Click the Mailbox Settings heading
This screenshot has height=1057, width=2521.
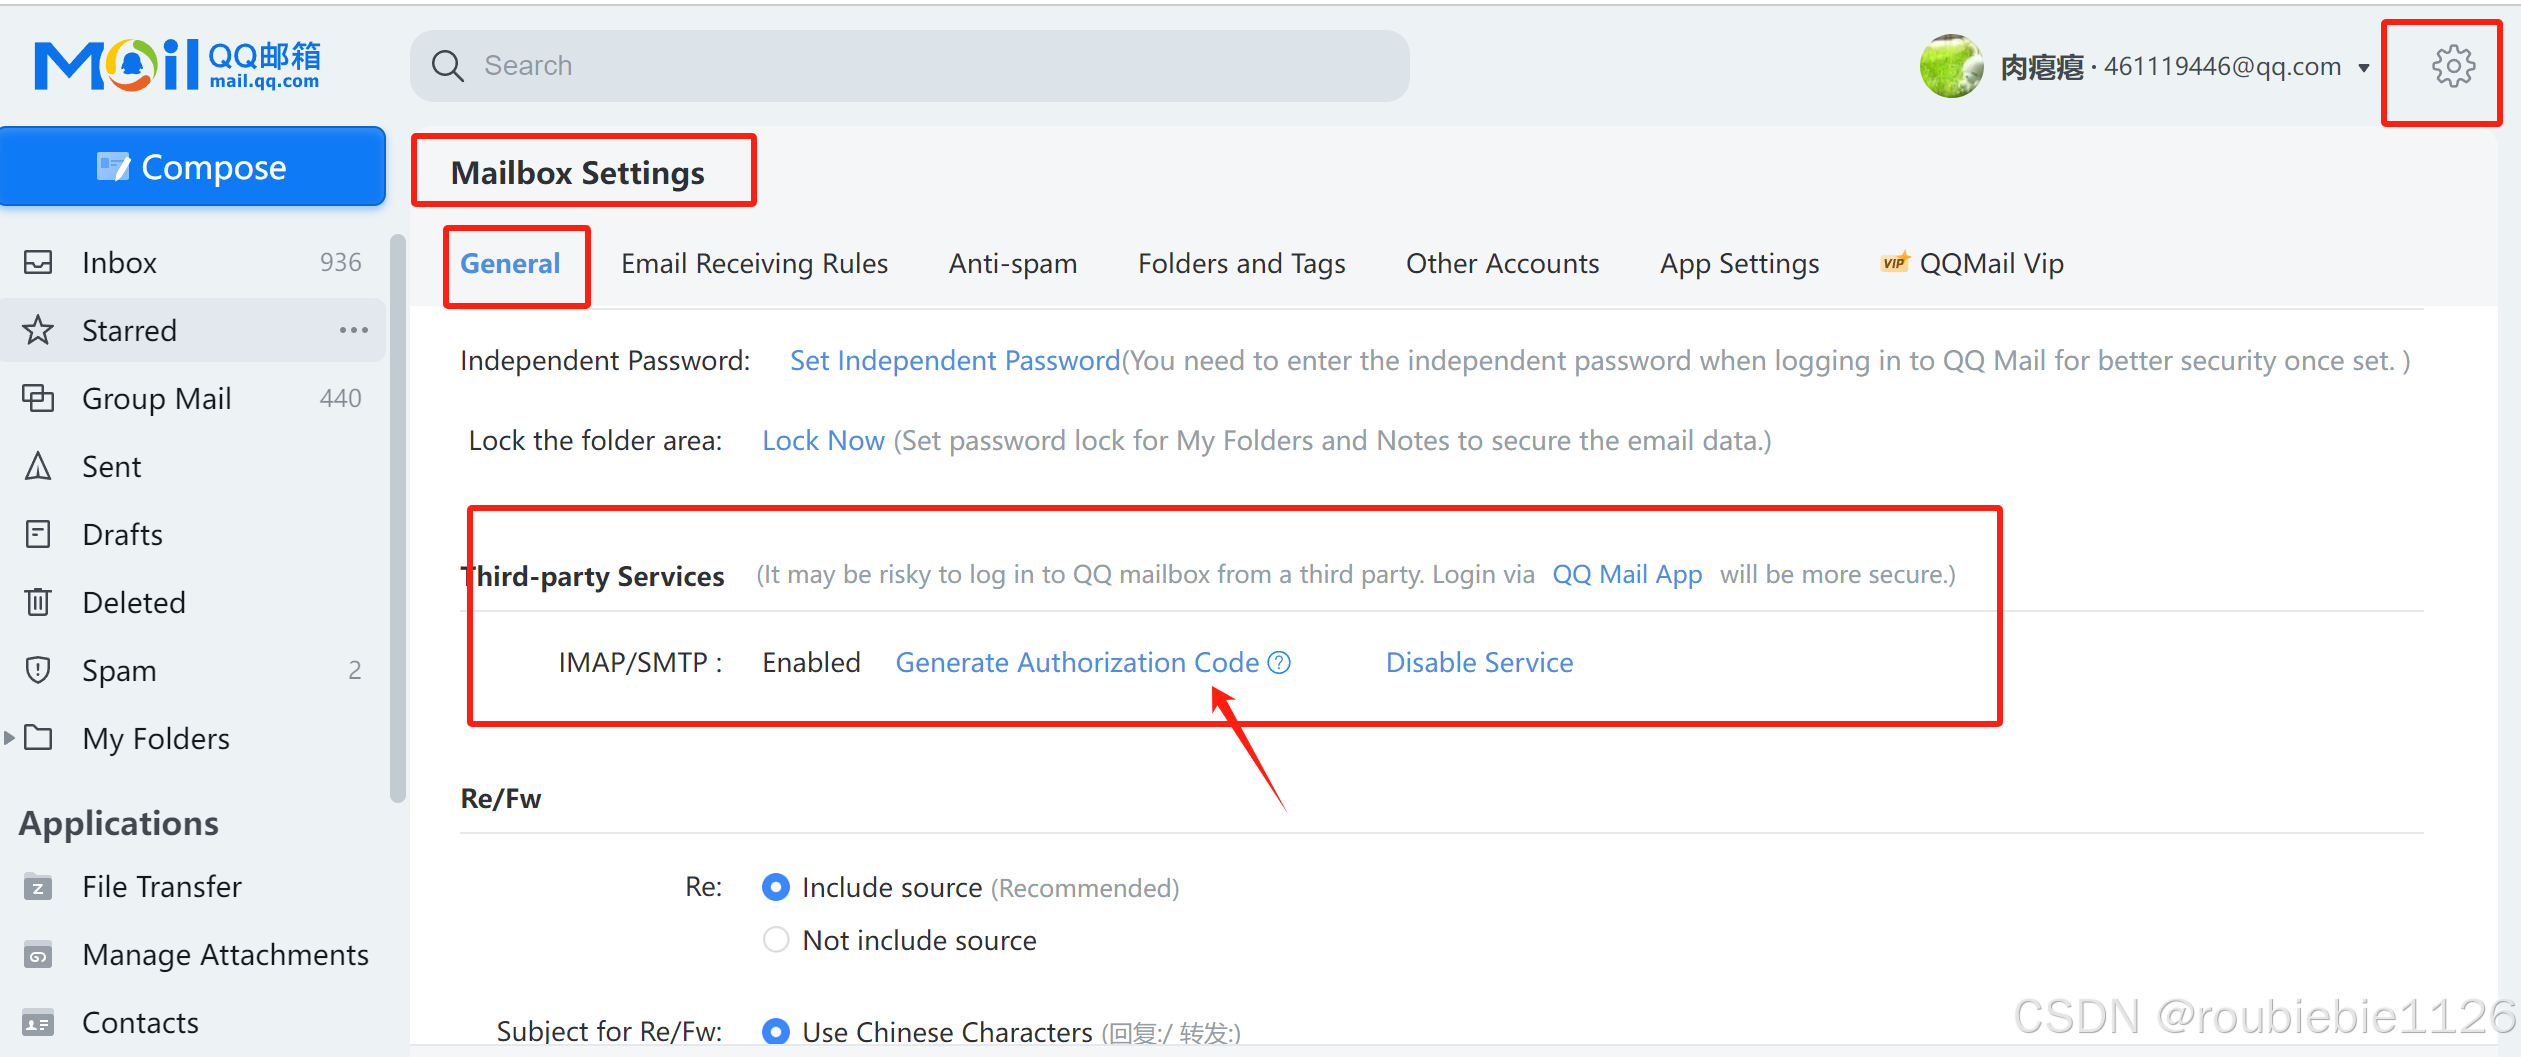coord(578,172)
